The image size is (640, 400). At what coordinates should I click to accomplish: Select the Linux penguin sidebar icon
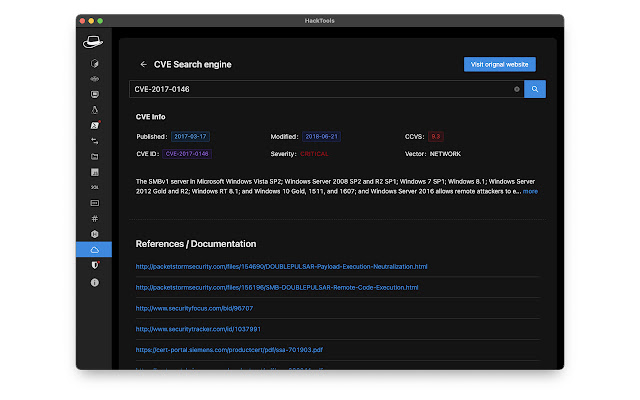coord(94,109)
